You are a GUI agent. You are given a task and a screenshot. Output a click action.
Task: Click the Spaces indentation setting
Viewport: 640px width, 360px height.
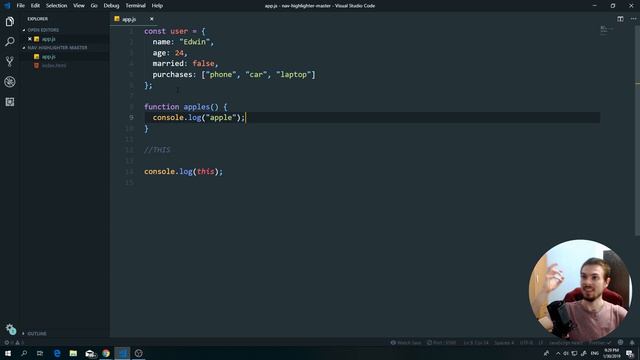pyautogui.click(x=504, y=343)
